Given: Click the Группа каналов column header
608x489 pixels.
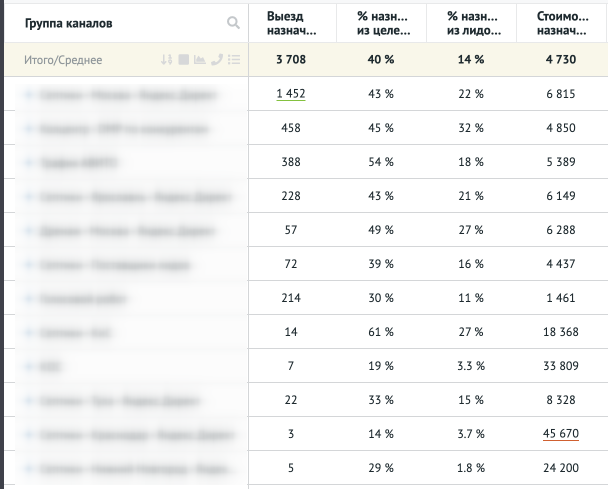Looking at the screenshot, I should [x=69, y=22].
